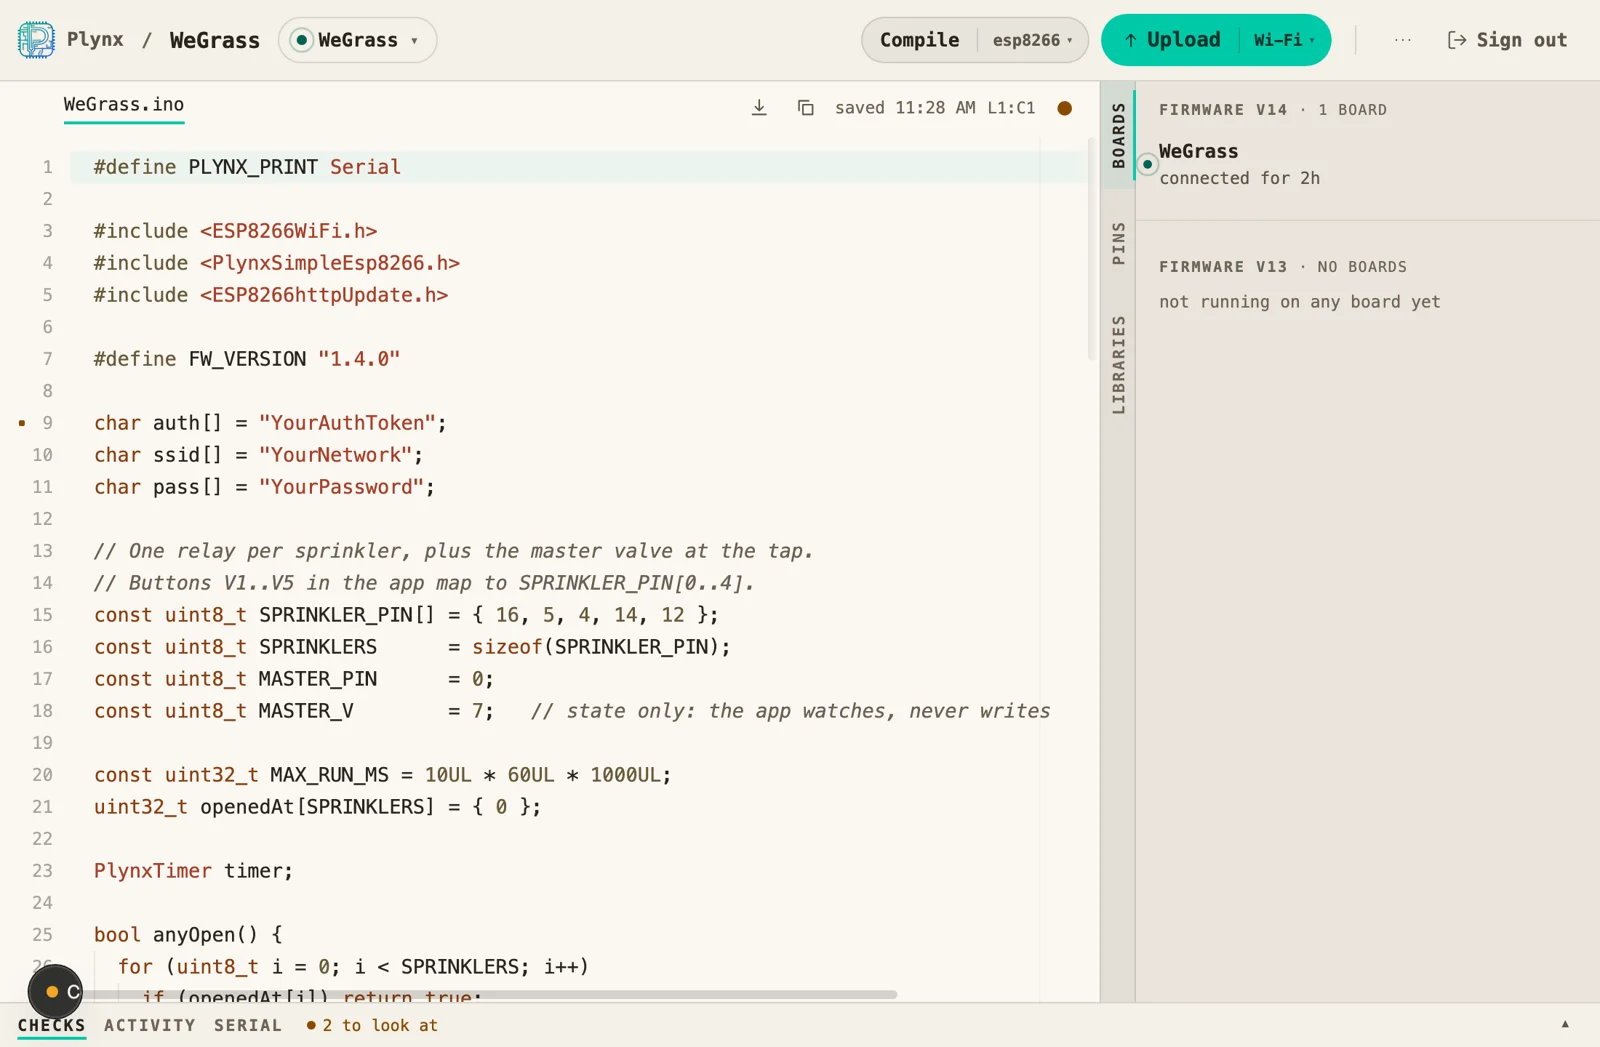Click the editor horizontal scrollbar
Viewport: 1600px width, 1047px height.
tap(490, 995)
